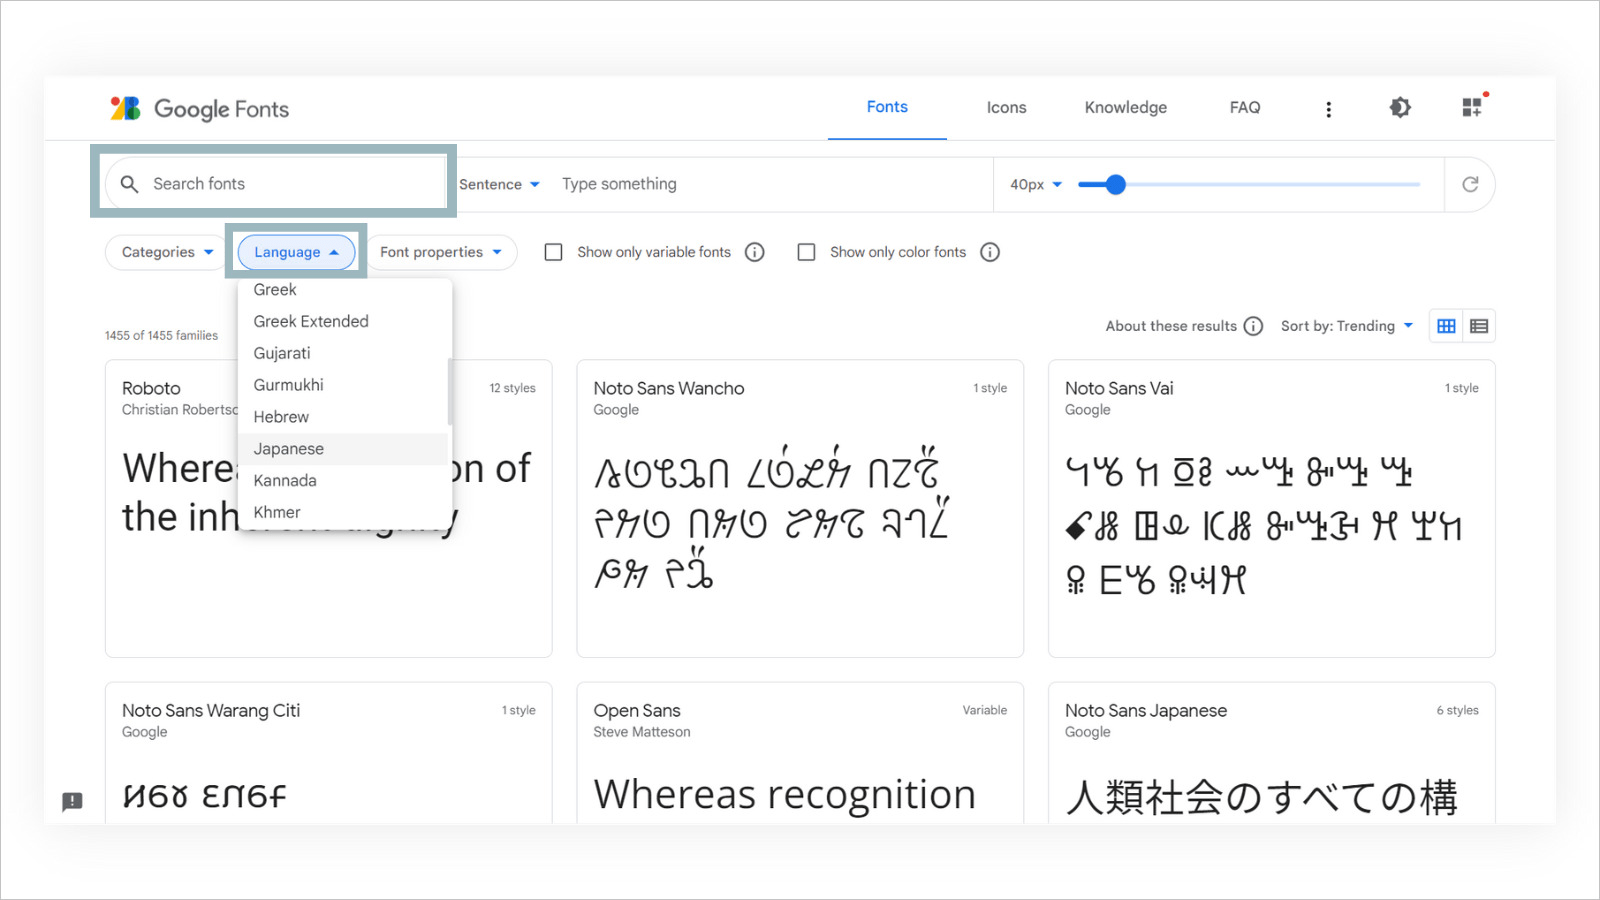Collapse the Language dropdown
This screenshot has width=1600, height=900.
296,252
